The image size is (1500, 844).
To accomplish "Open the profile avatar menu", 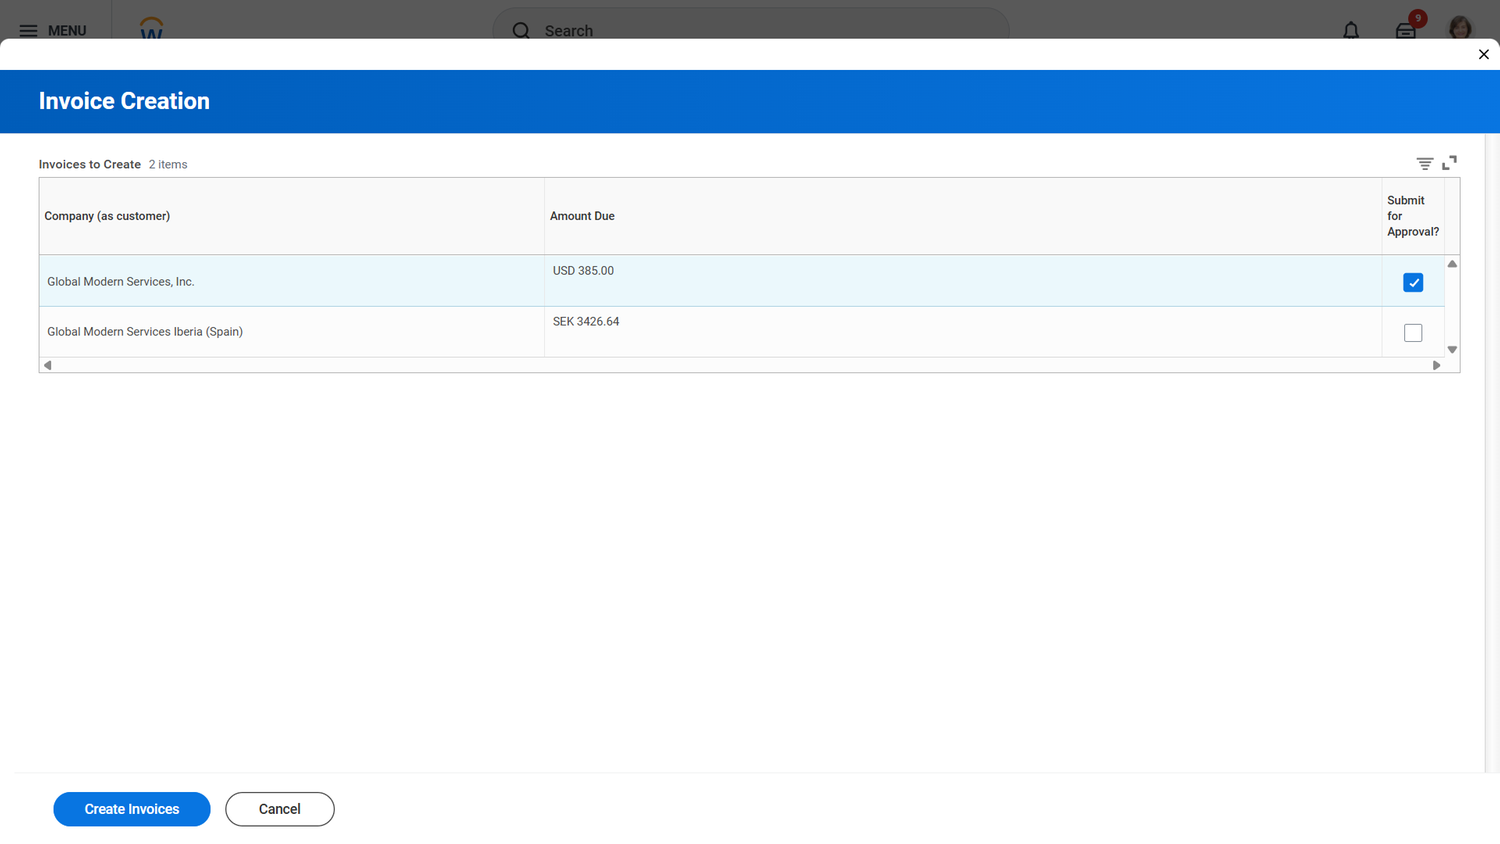I will [x=1460, y=28].
